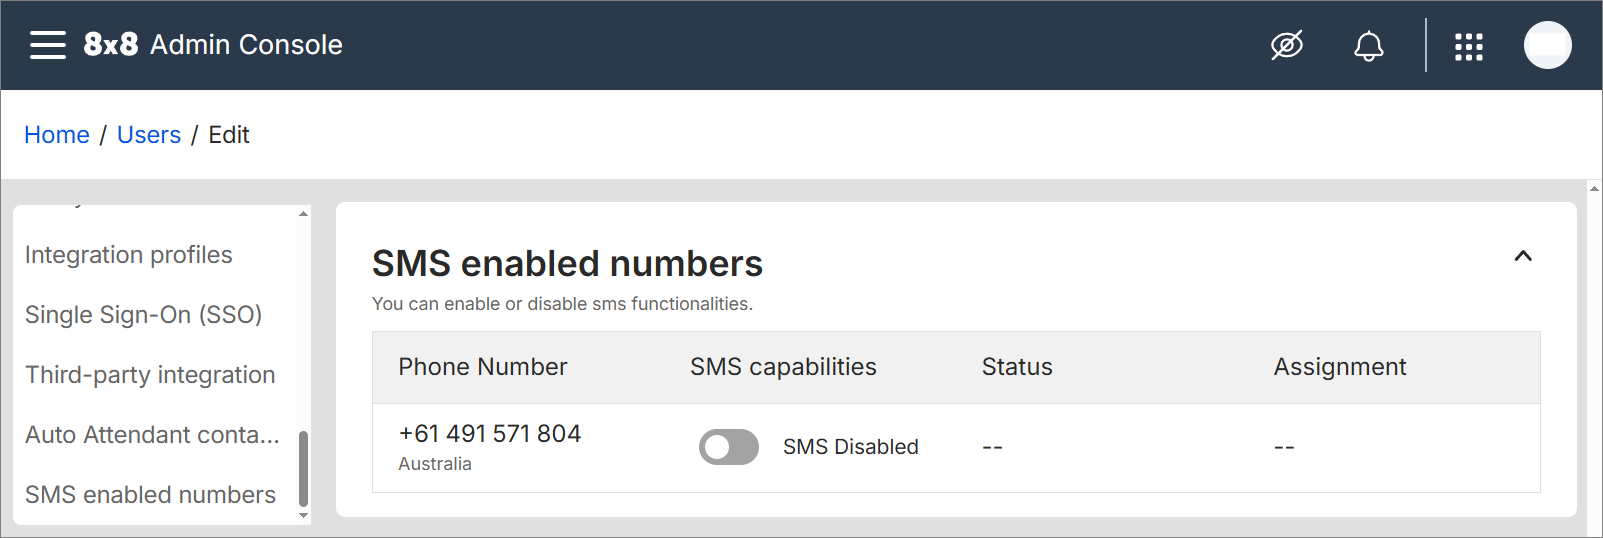1603x538 pixels.
Task: Toggle the crossed-out eye visibility icon
Action: [x=1287, y=45]
